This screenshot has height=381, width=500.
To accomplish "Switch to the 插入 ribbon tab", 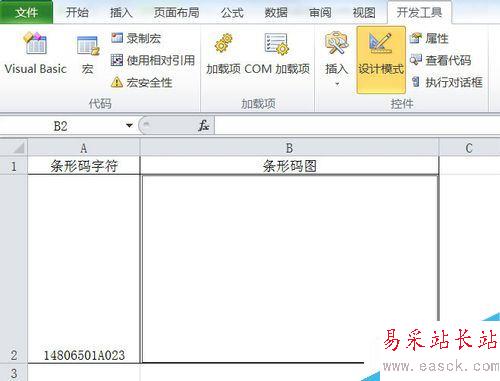I will 121,13.
